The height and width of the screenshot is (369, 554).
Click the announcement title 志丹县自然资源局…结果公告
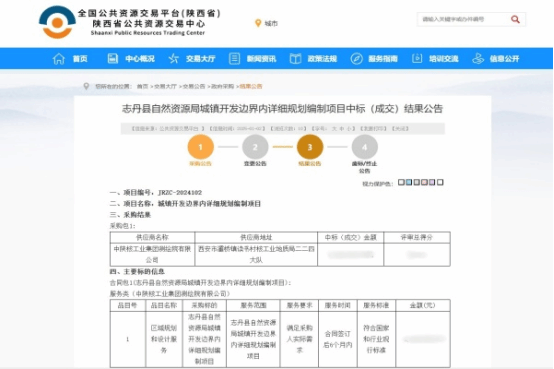[282, 109]
